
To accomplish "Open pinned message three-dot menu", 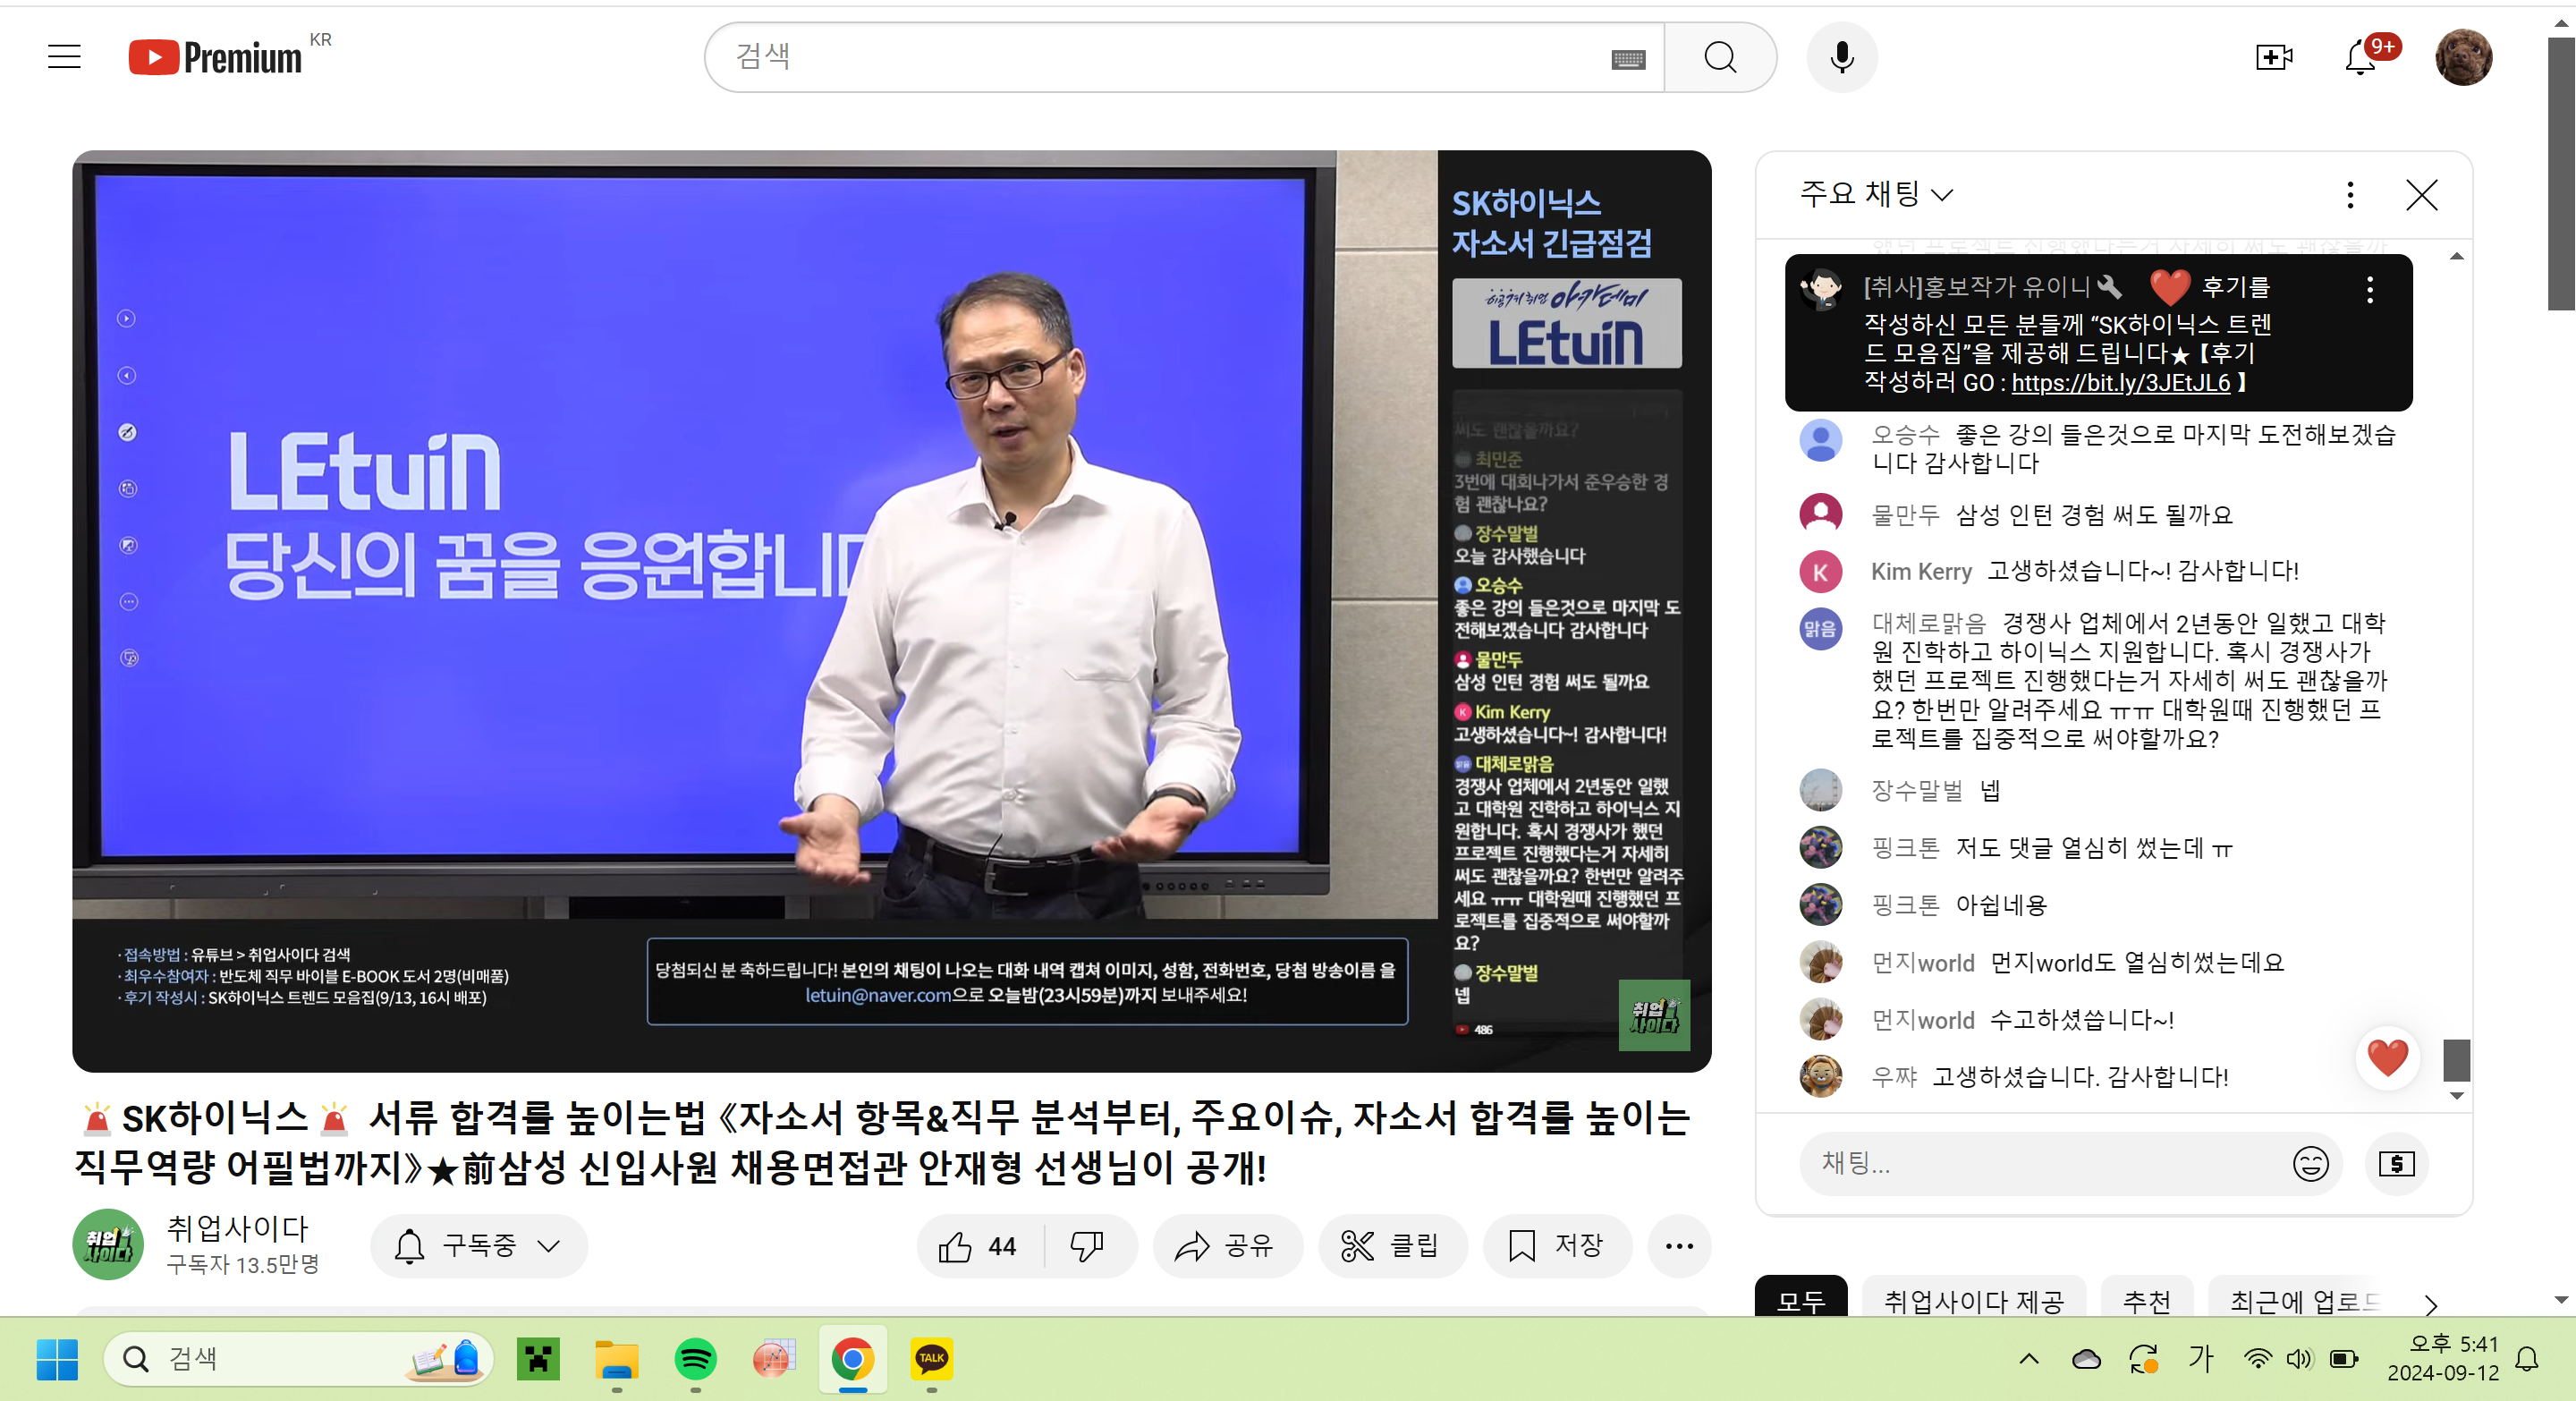I will coord(2369,290).
